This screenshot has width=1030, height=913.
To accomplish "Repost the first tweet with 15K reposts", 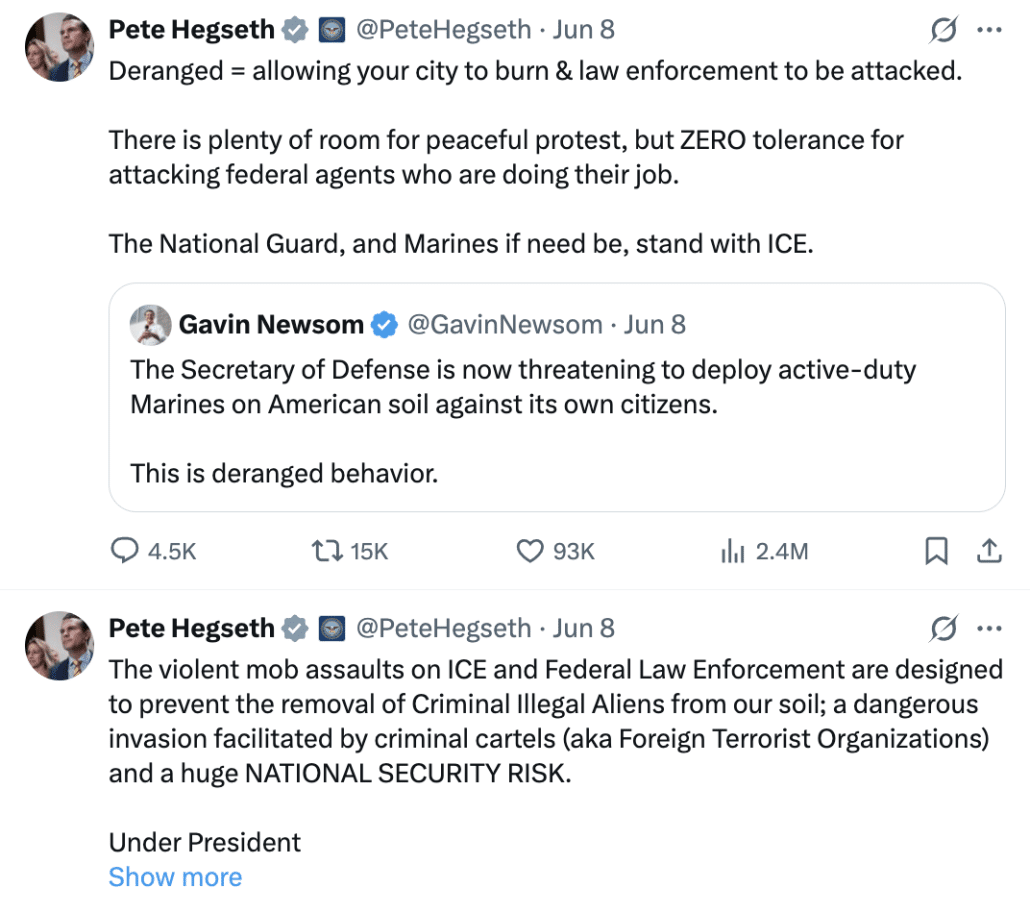I will tap(328, 551).
